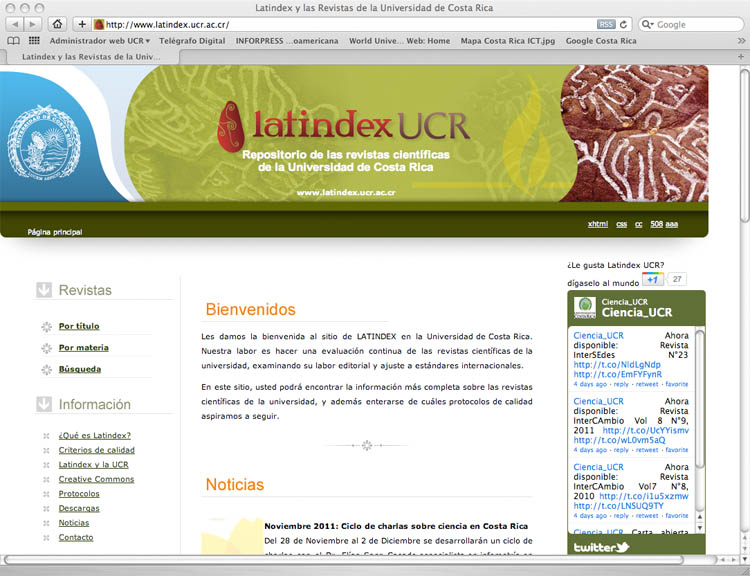This screenshot has width=750, height=576.
Task: Click the Universidad de Costa Rica seal
Action: pyautogui.click(x=44, y=142)
